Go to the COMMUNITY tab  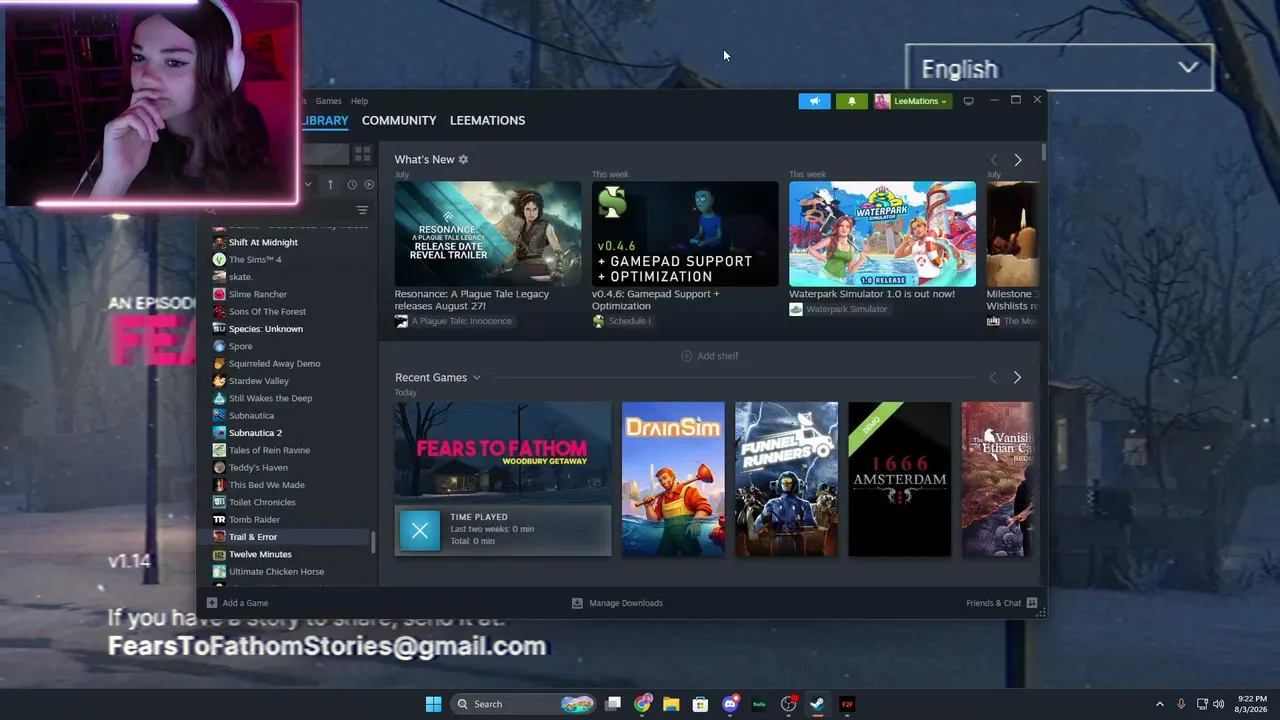tap(399, 120)
